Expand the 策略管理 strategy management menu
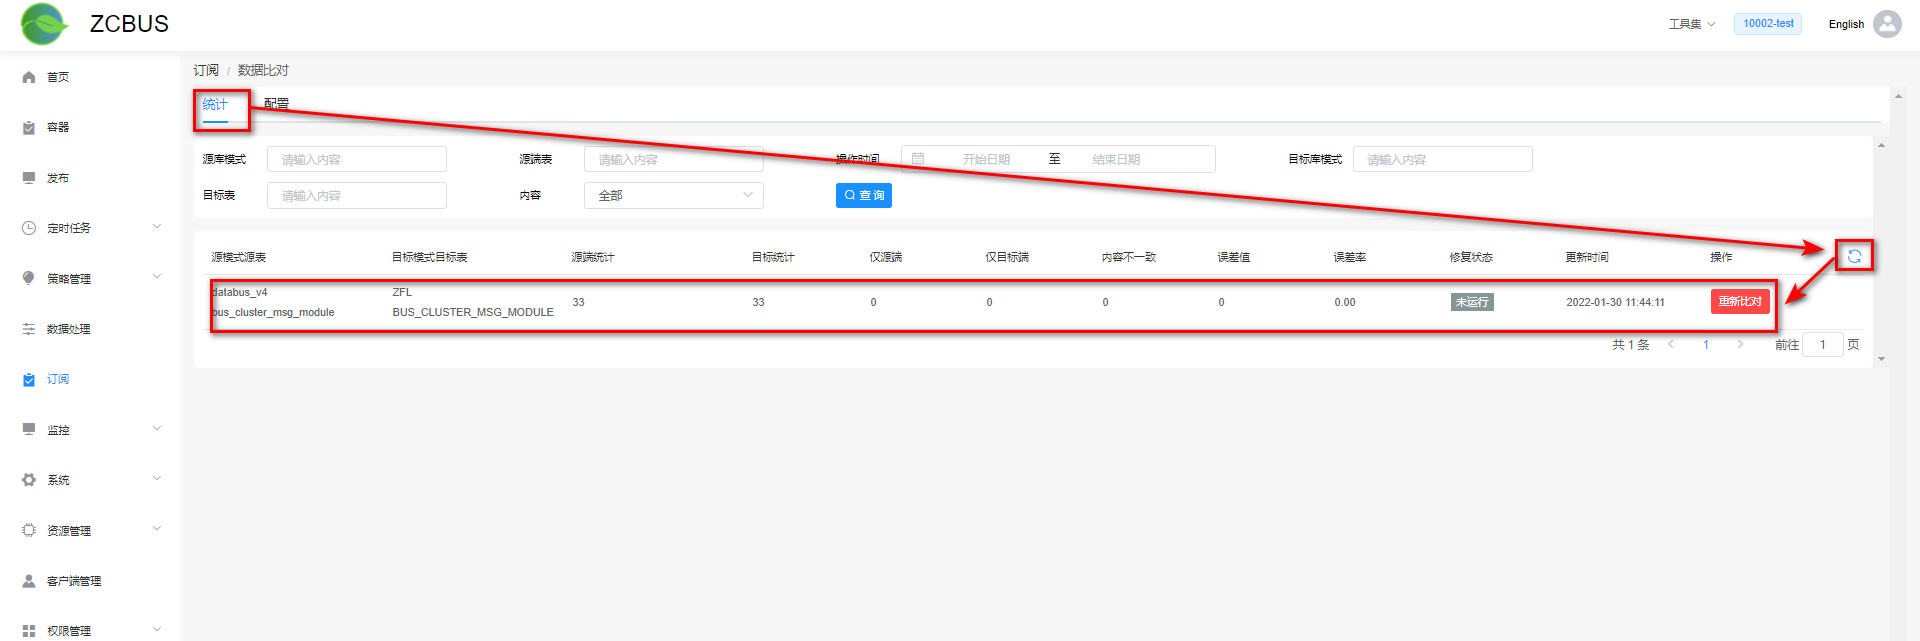Image resolution: width=1920 pixels, height=641 pixels. tap(90, 279)
